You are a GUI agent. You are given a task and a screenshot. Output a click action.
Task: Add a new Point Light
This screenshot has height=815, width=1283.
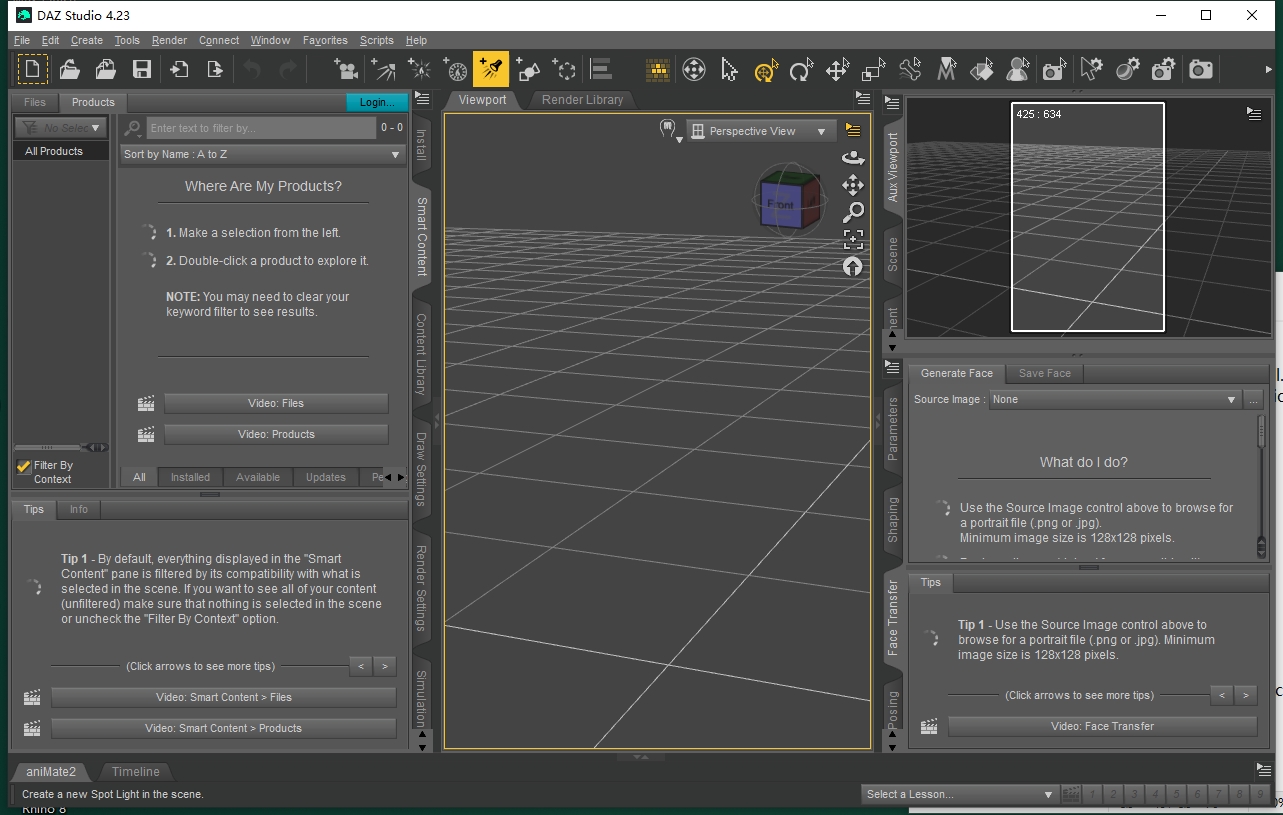click(x=420, y=69)
